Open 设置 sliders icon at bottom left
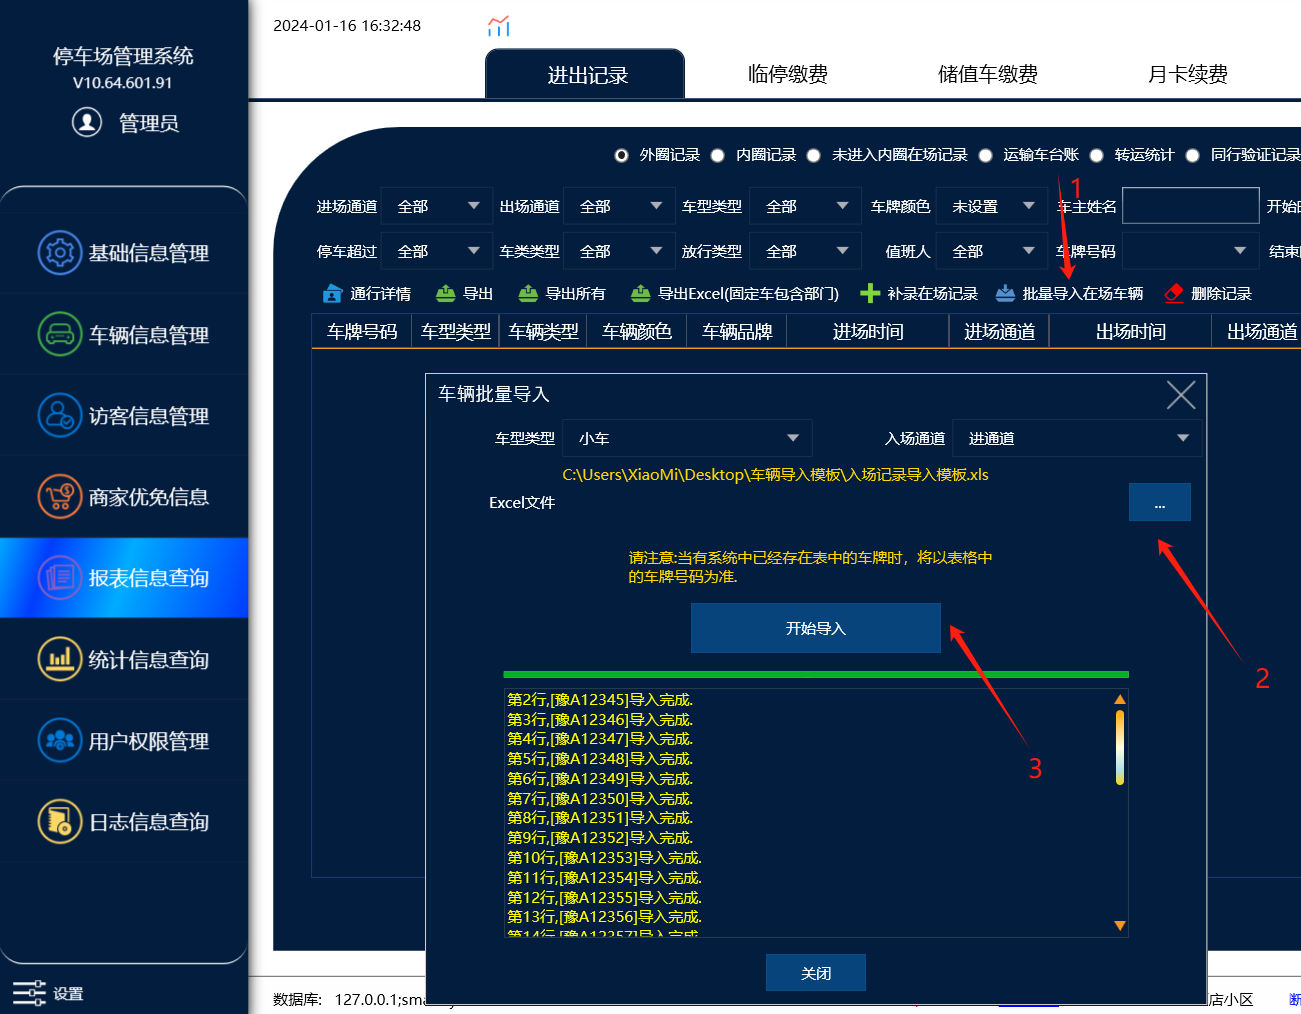The width and height of the screenshot is (1301, 1014). point(29,993)
